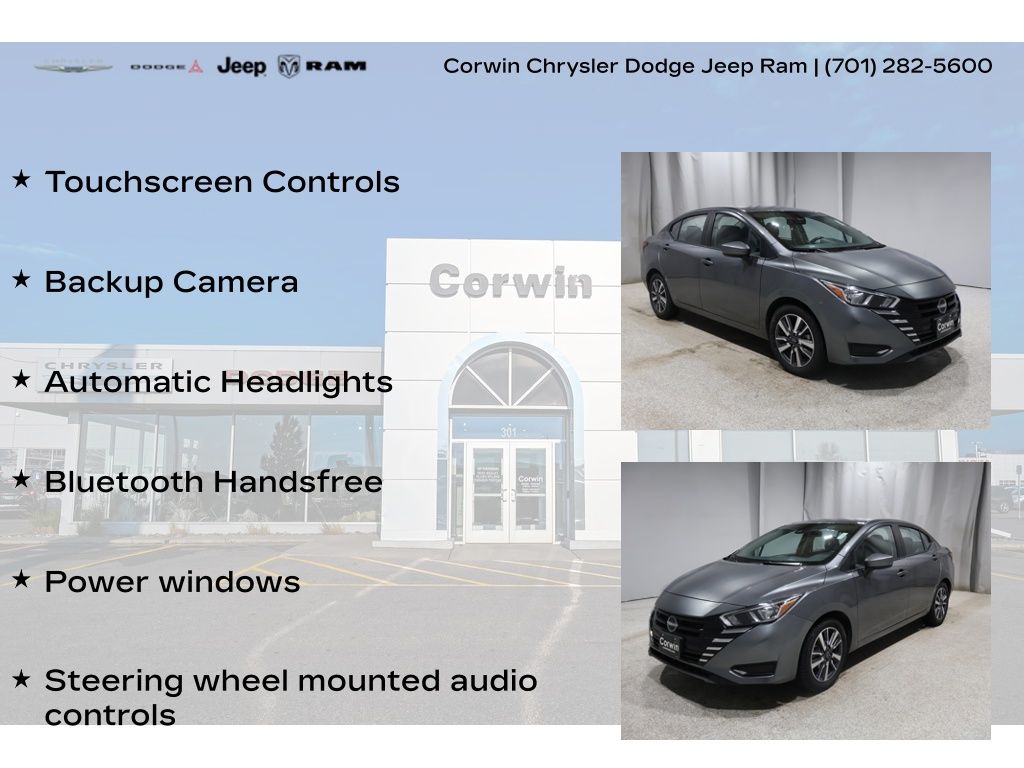The width and height of the screenshot is (1024, 768).
Task: Select the Backup Camera feature text
Action: click(x=171, y=282)
